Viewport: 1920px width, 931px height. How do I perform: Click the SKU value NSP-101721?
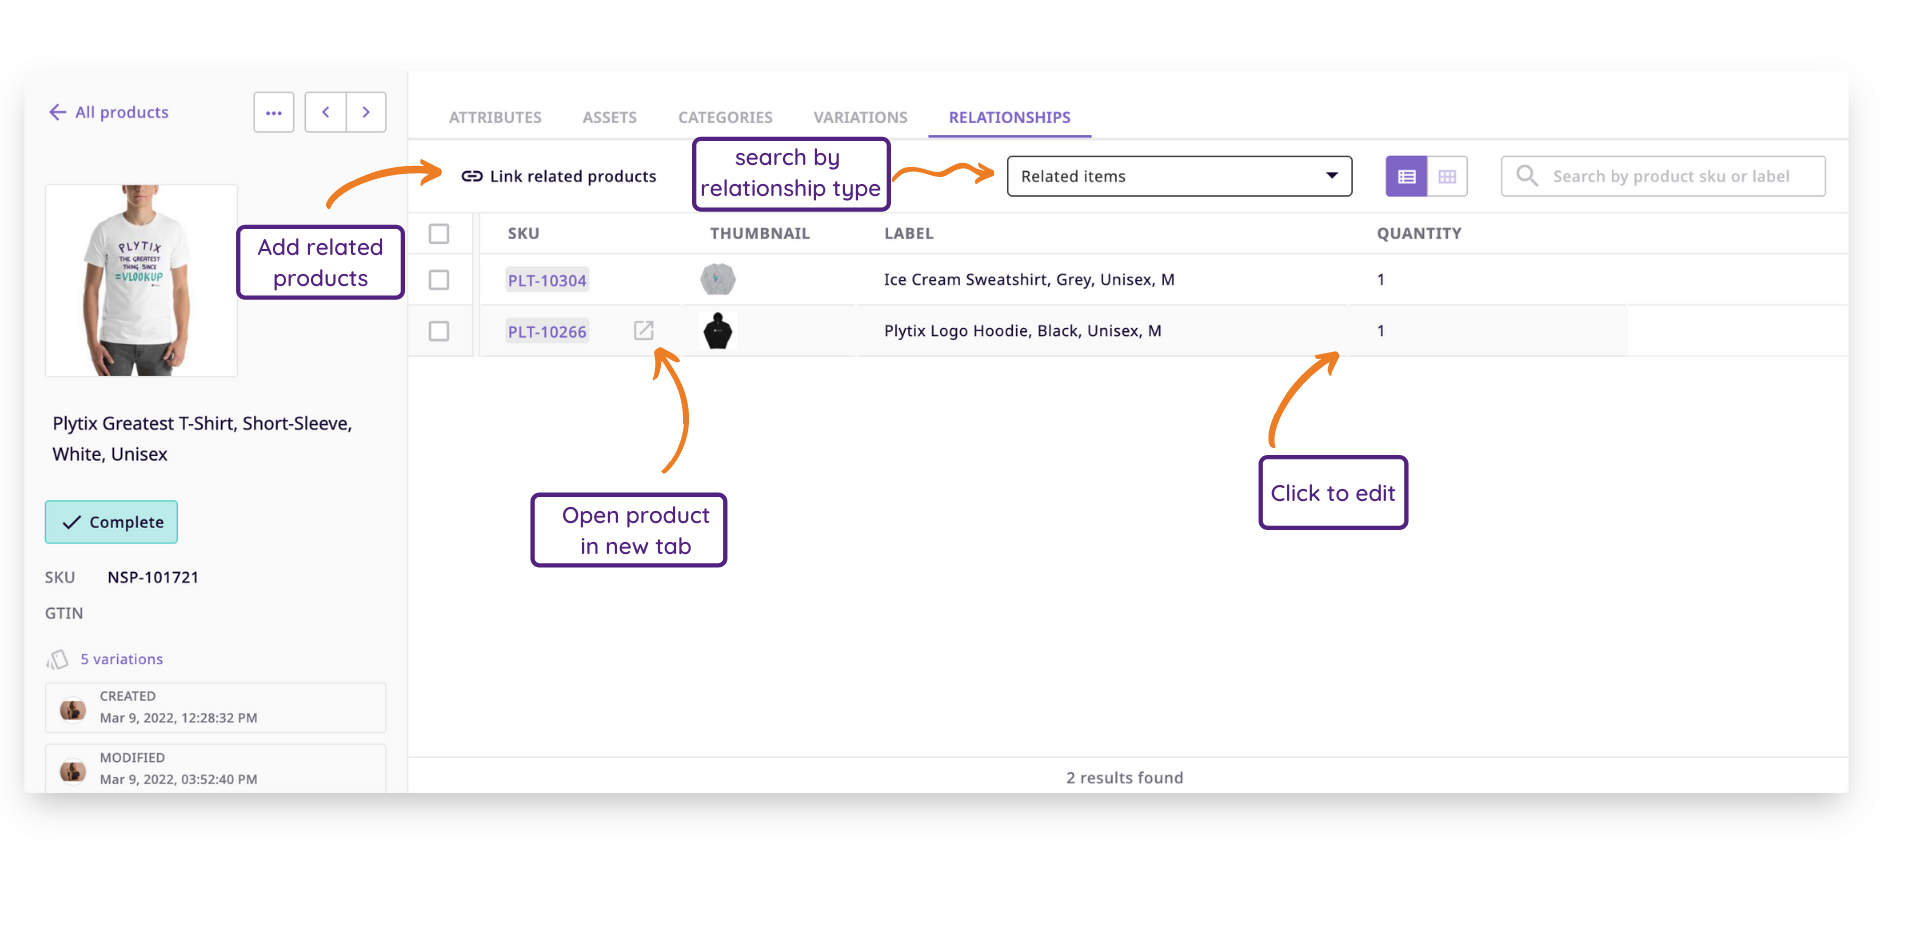153,577
